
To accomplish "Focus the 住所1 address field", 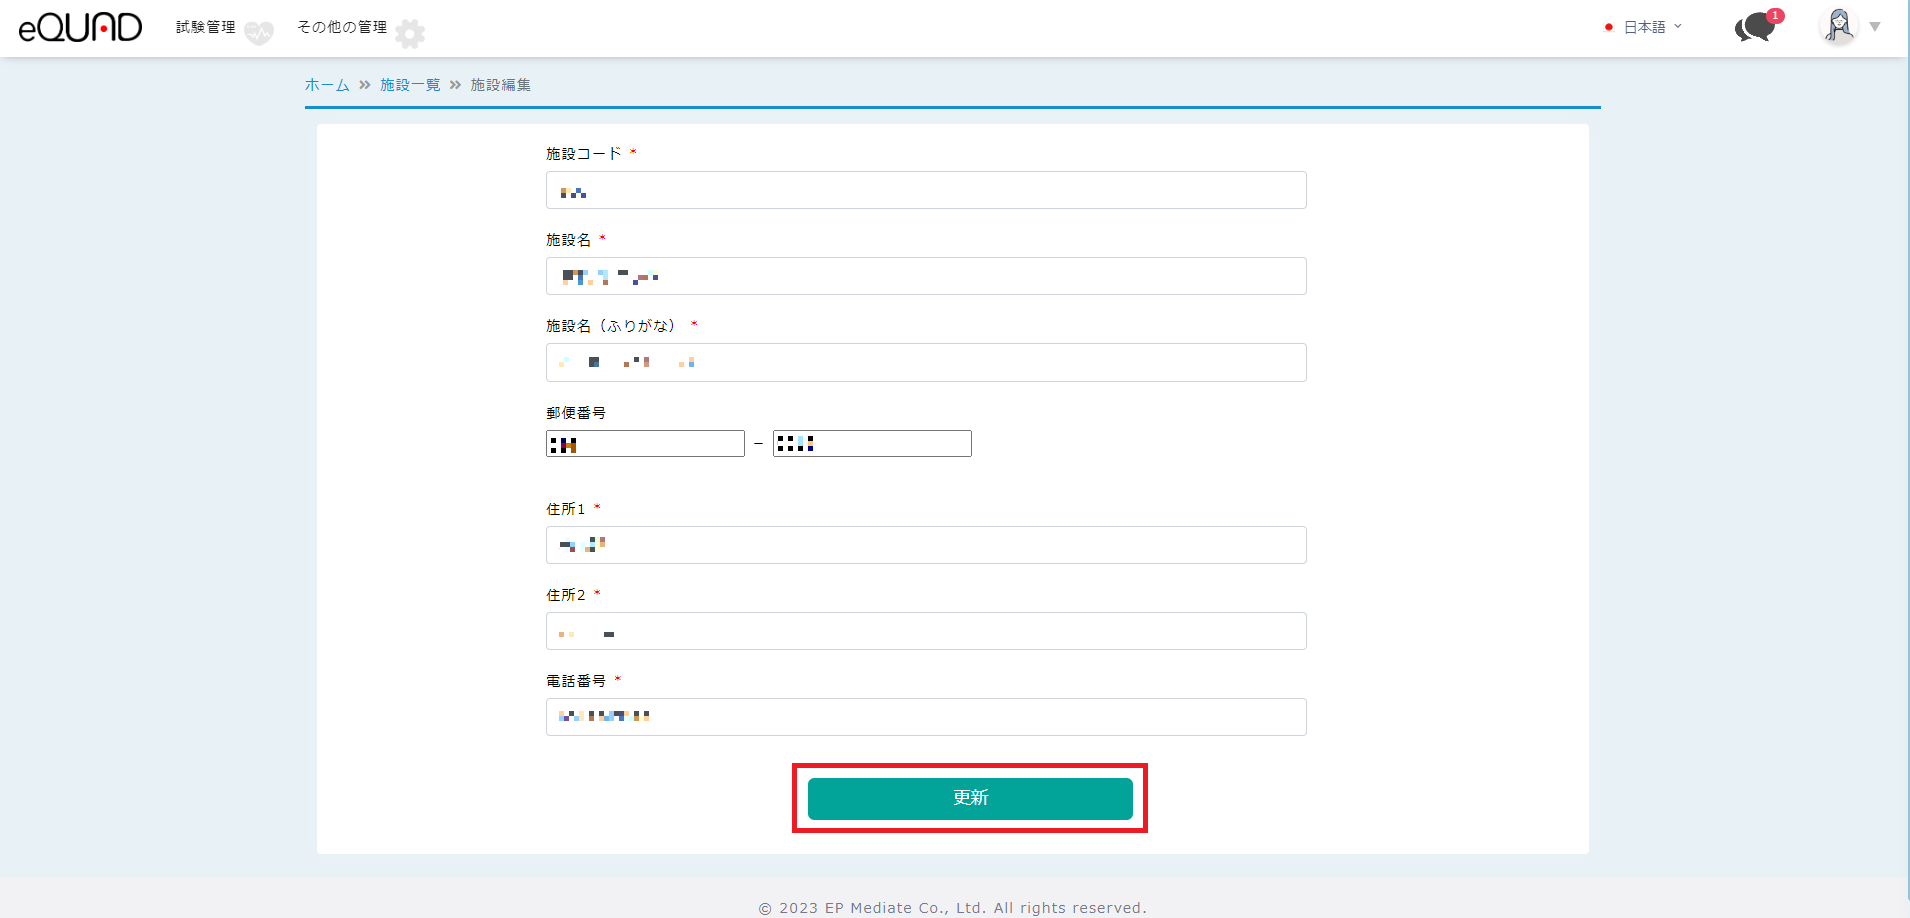I will (x=926, y=545).
